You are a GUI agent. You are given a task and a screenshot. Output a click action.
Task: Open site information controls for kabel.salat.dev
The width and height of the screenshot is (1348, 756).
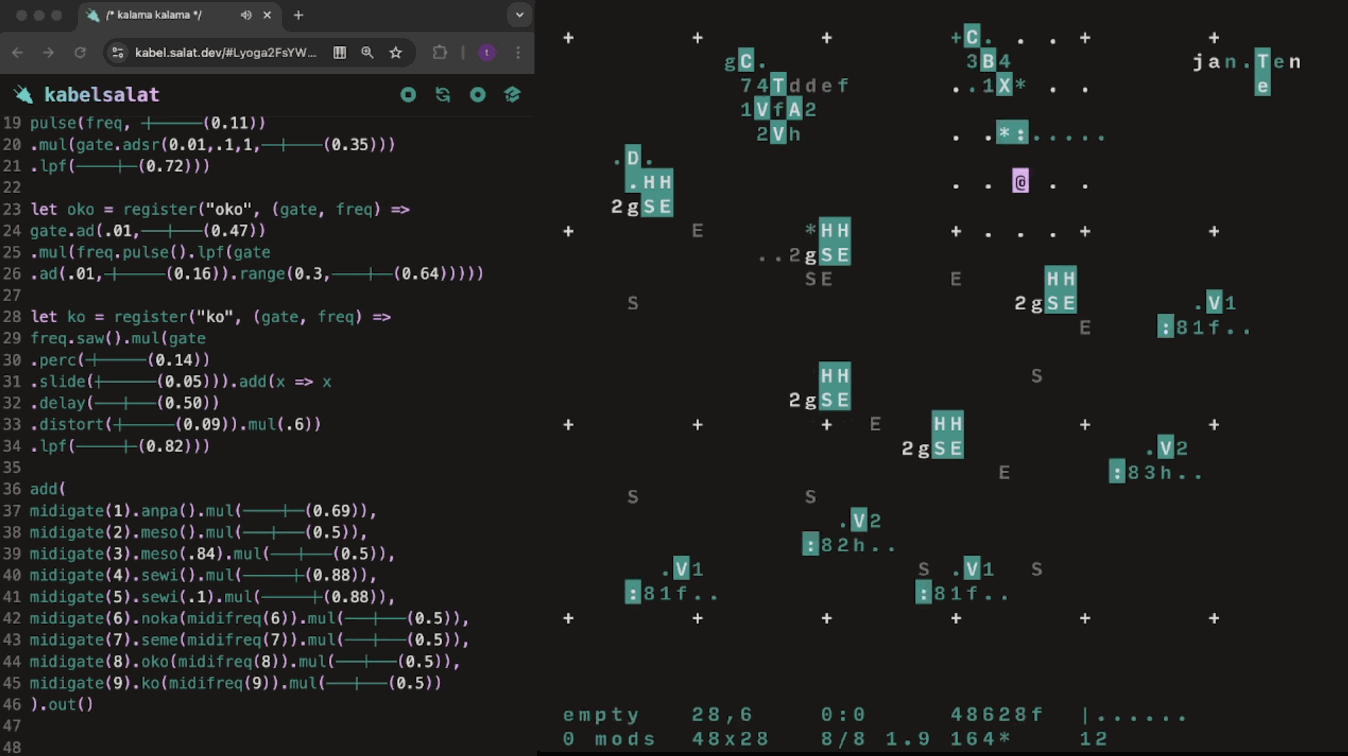(118, 53)
